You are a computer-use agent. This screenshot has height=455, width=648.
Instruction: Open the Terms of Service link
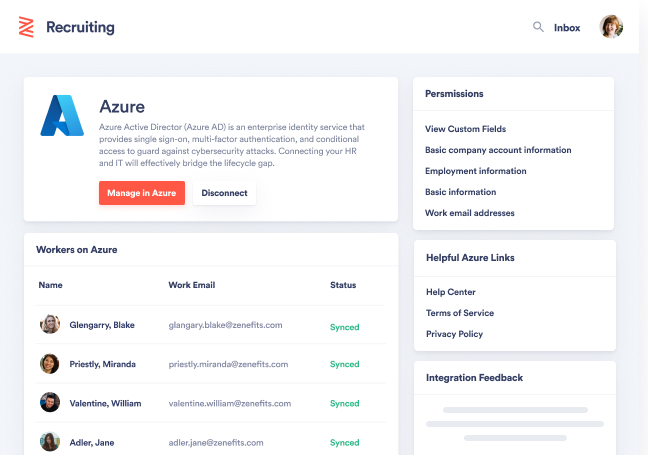tap(460, 313)
